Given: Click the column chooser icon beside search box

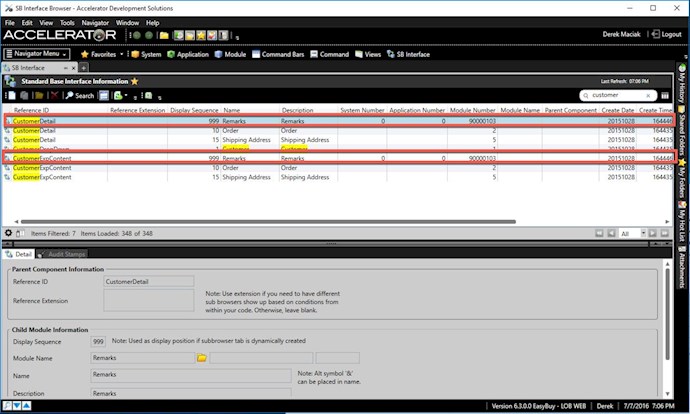Looking at the screenshot, I should (x=665, y=95).
